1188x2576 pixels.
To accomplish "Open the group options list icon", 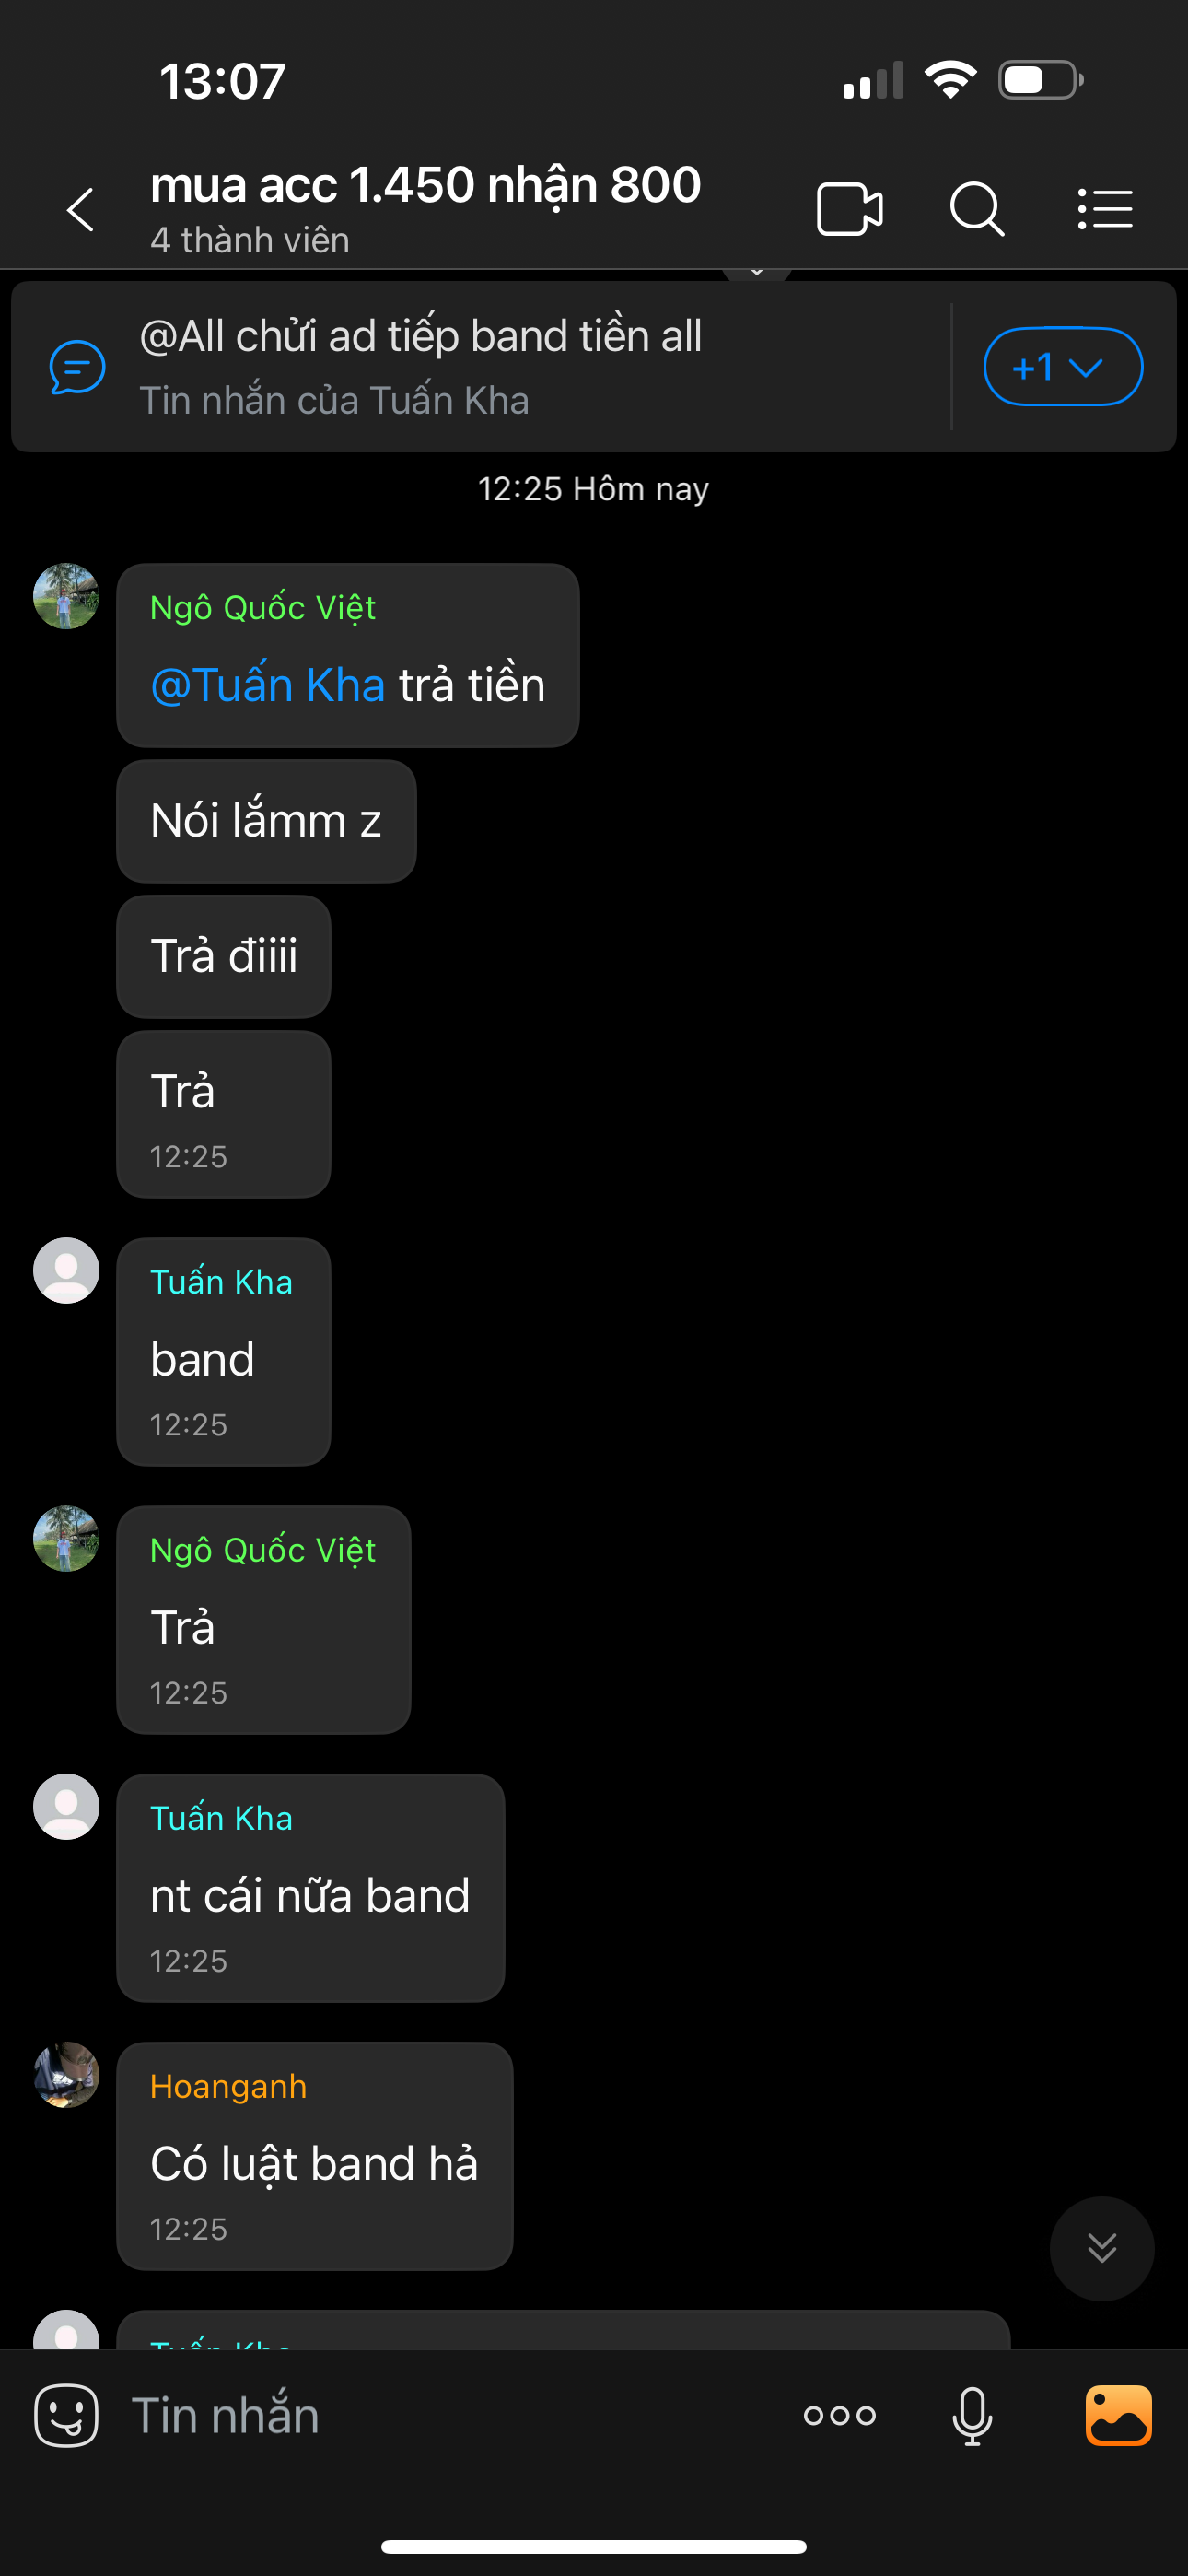I will point(1105,209).
